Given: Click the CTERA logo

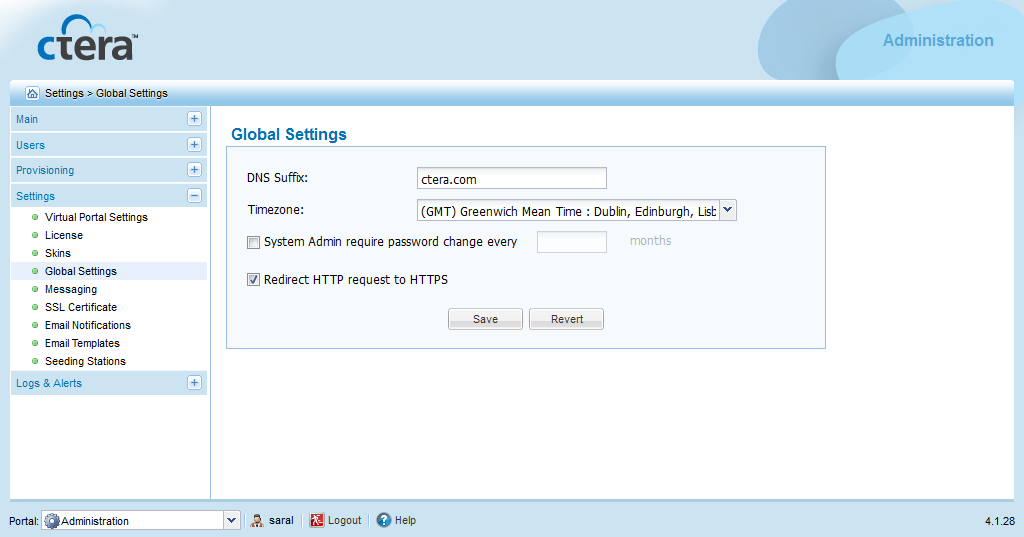Looking at the screenshot, I should click(88, 38).
